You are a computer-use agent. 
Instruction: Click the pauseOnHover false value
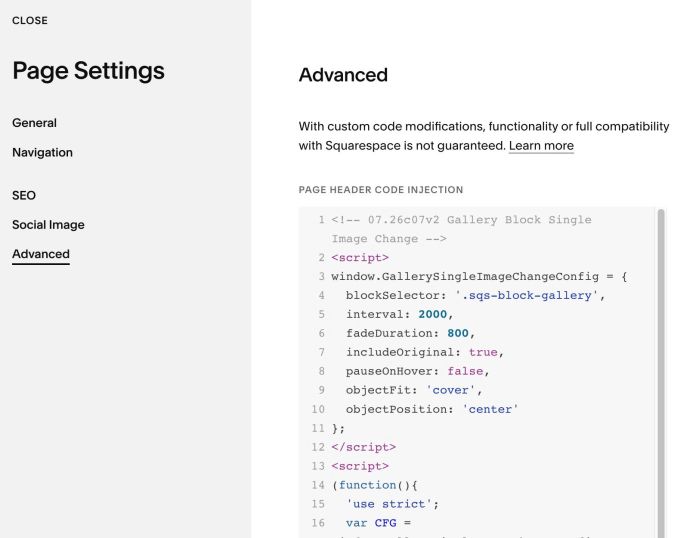[x=465, y=371]
